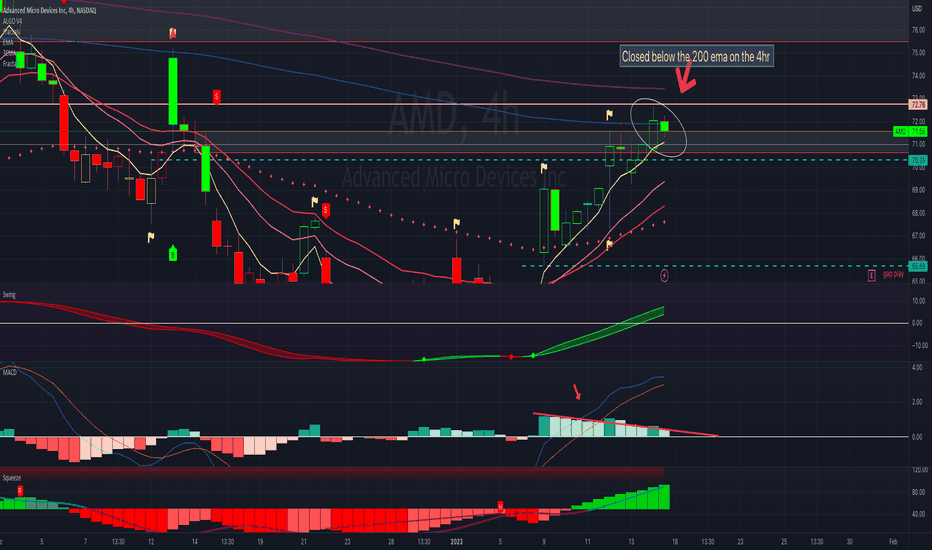The width and height of the screenshot is (932, 550).
Task: Select the Swing panel label
Action: (x=9, y=294)
